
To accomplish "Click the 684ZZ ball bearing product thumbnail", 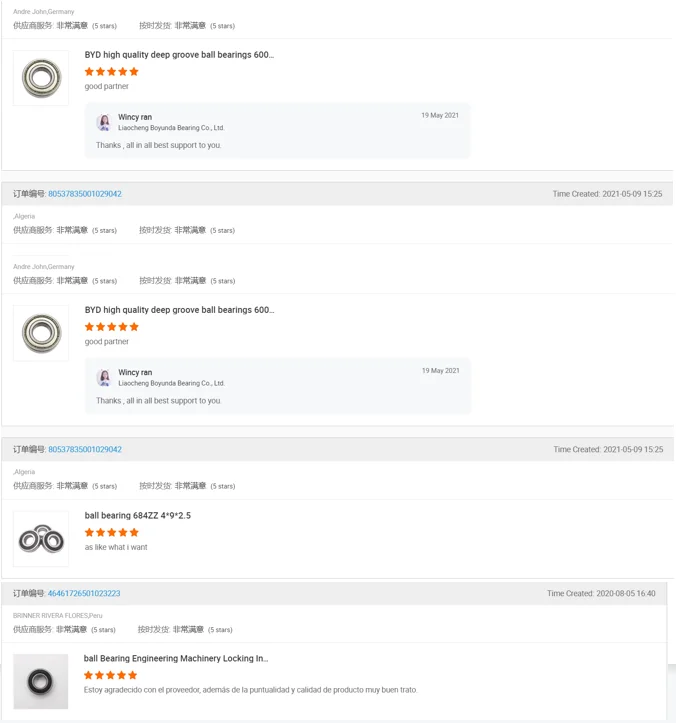I will 41,539.
